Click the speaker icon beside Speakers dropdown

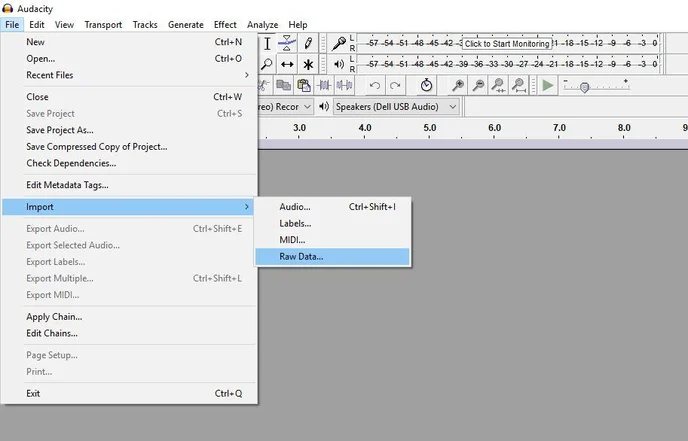click(x=324, y=107)
